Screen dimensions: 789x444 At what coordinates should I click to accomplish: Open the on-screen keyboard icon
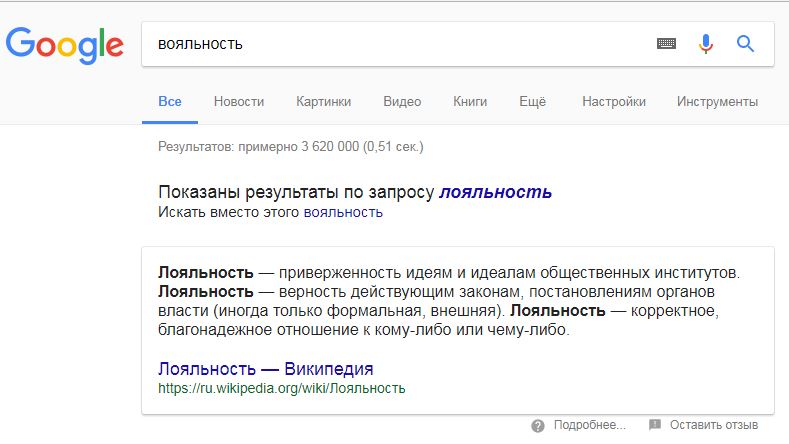tap(667, 44)
